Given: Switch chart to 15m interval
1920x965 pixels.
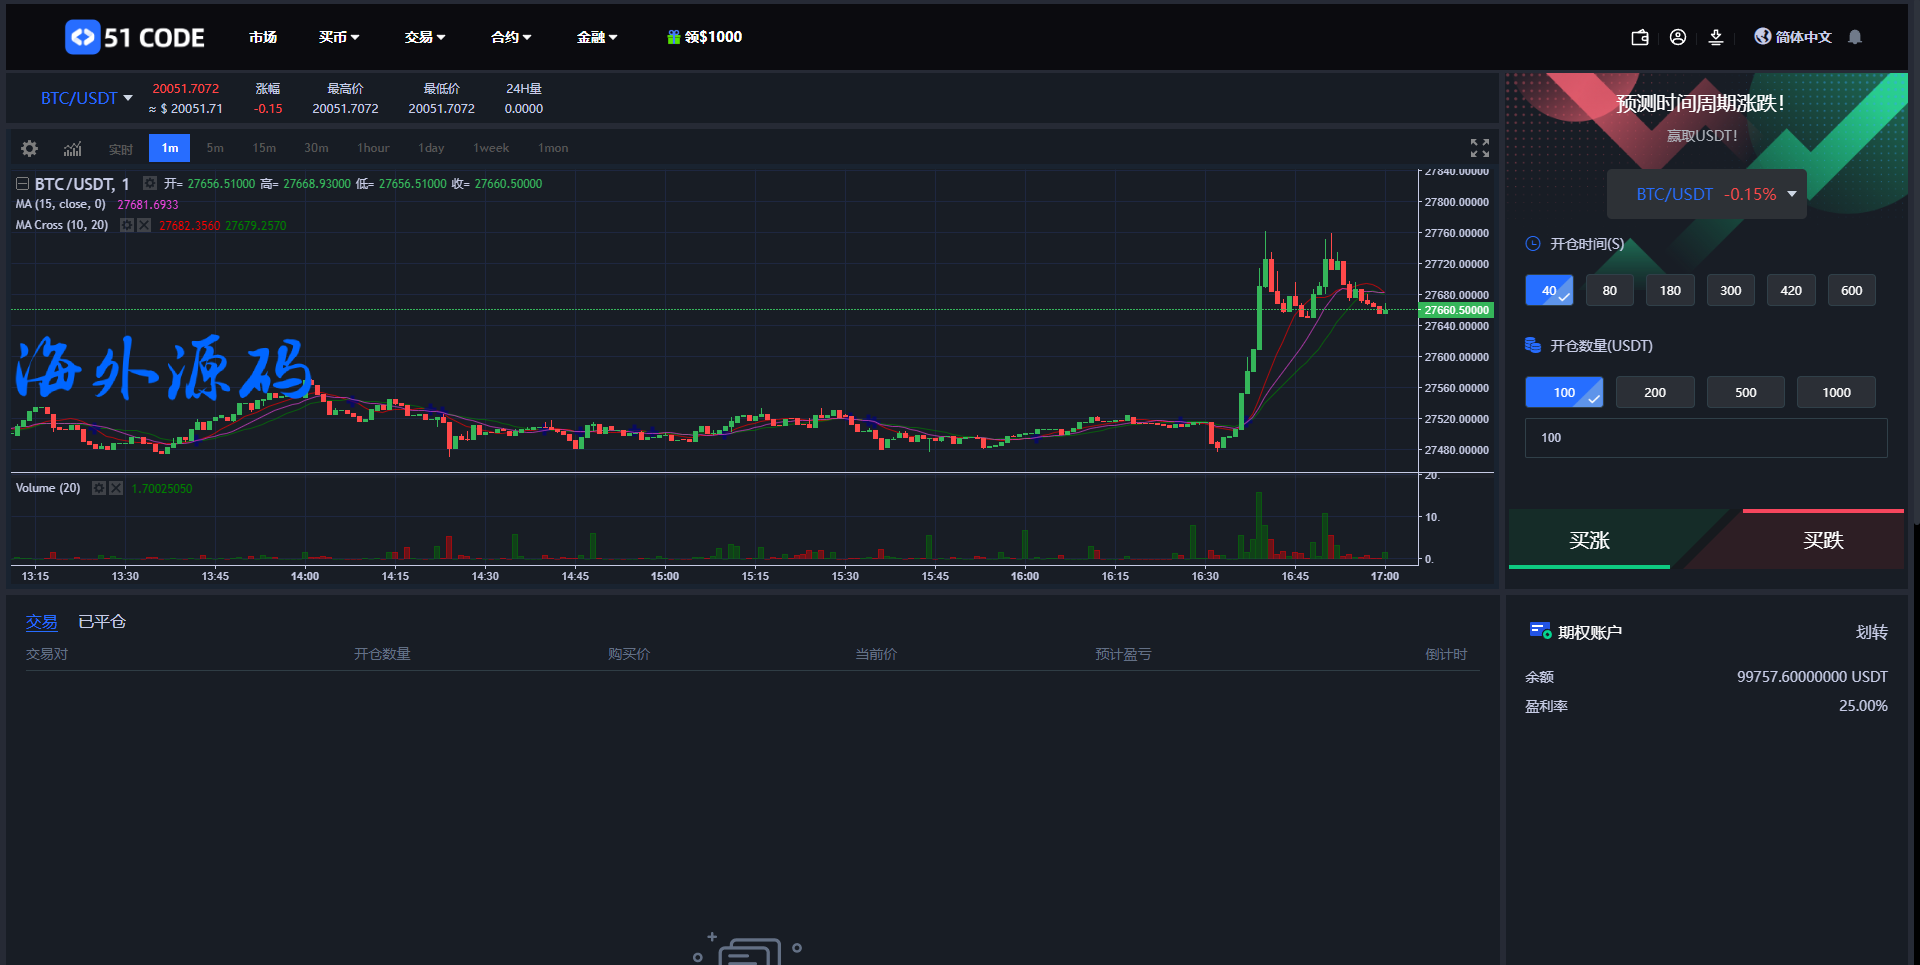Looking at the screenshot, I should [x=264, y=148].
